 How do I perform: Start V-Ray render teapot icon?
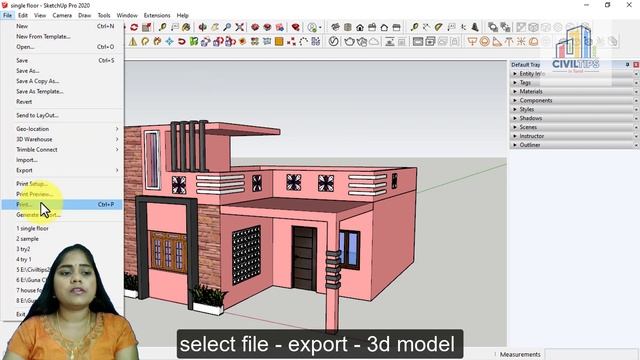tap(349, 41)
